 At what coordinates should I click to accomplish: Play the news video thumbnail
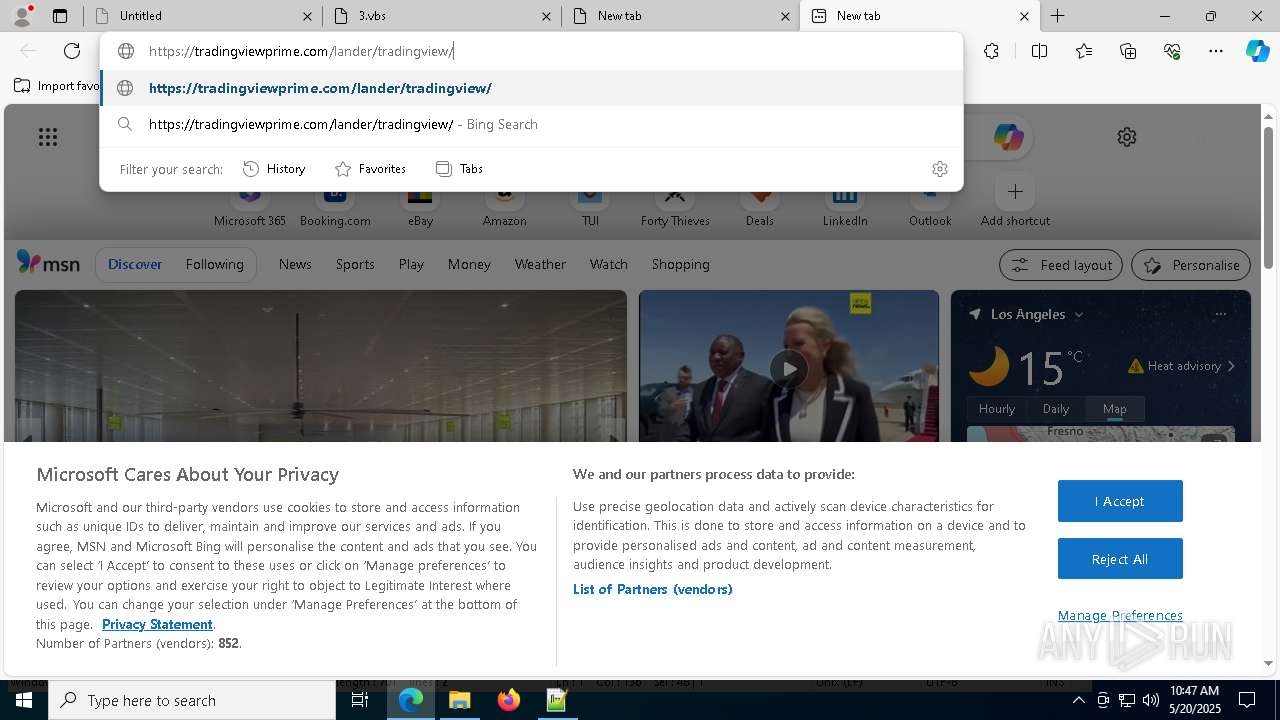point(789,369)
